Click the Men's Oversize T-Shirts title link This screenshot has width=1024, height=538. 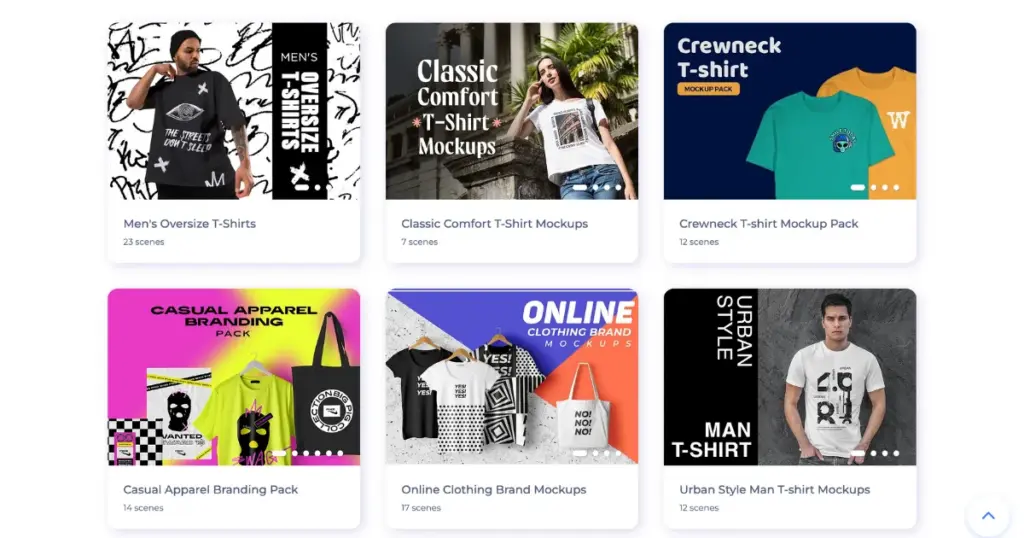click(189, 223)
